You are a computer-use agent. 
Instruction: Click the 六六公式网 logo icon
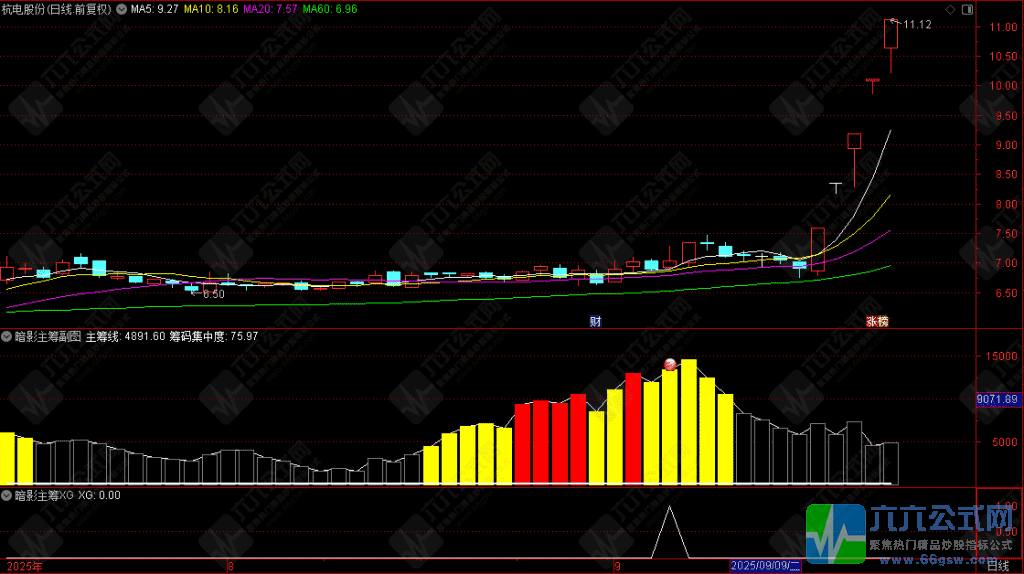point(835,534)
